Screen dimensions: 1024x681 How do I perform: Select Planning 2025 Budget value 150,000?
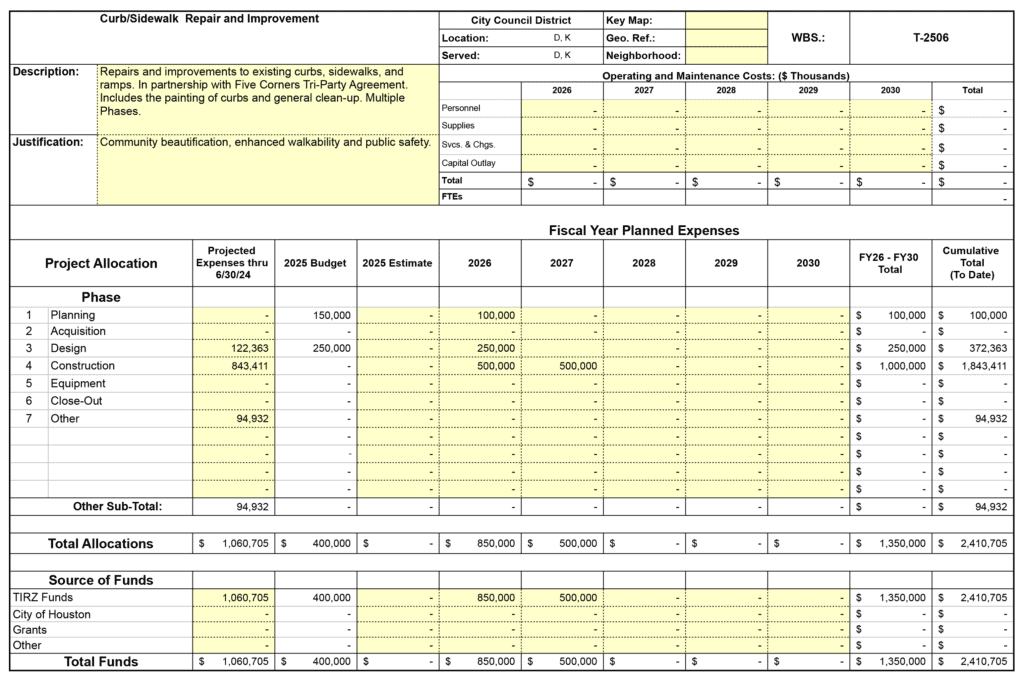point(316,315)
